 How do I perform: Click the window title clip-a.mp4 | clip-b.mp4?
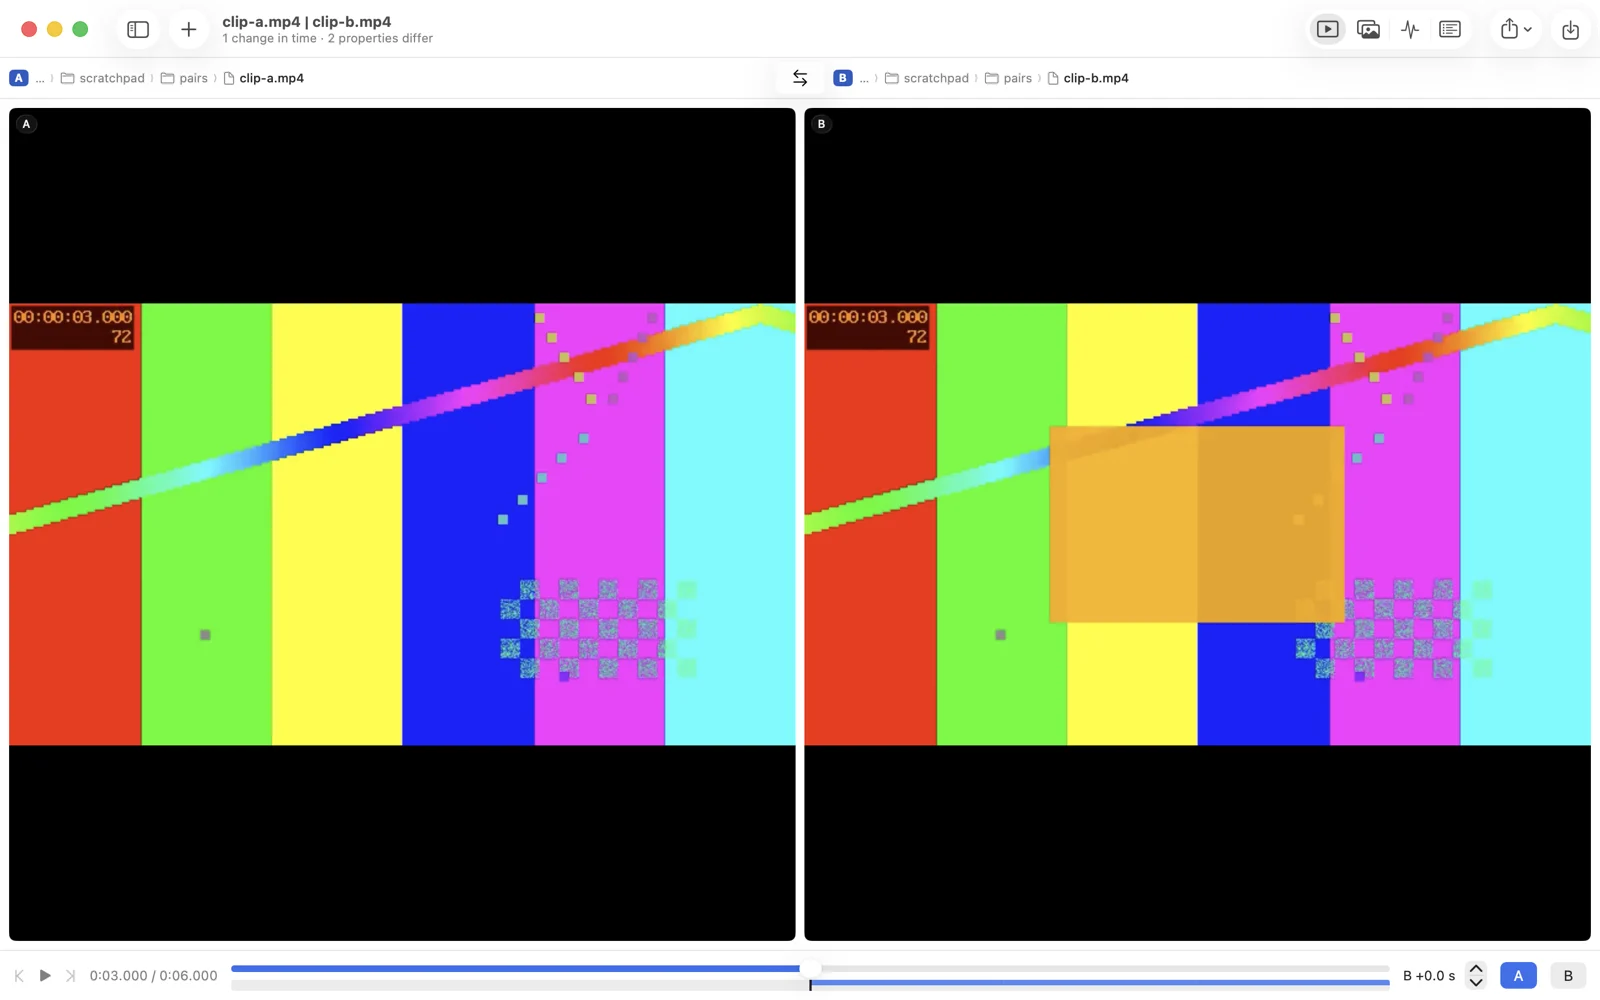[307, 21]
